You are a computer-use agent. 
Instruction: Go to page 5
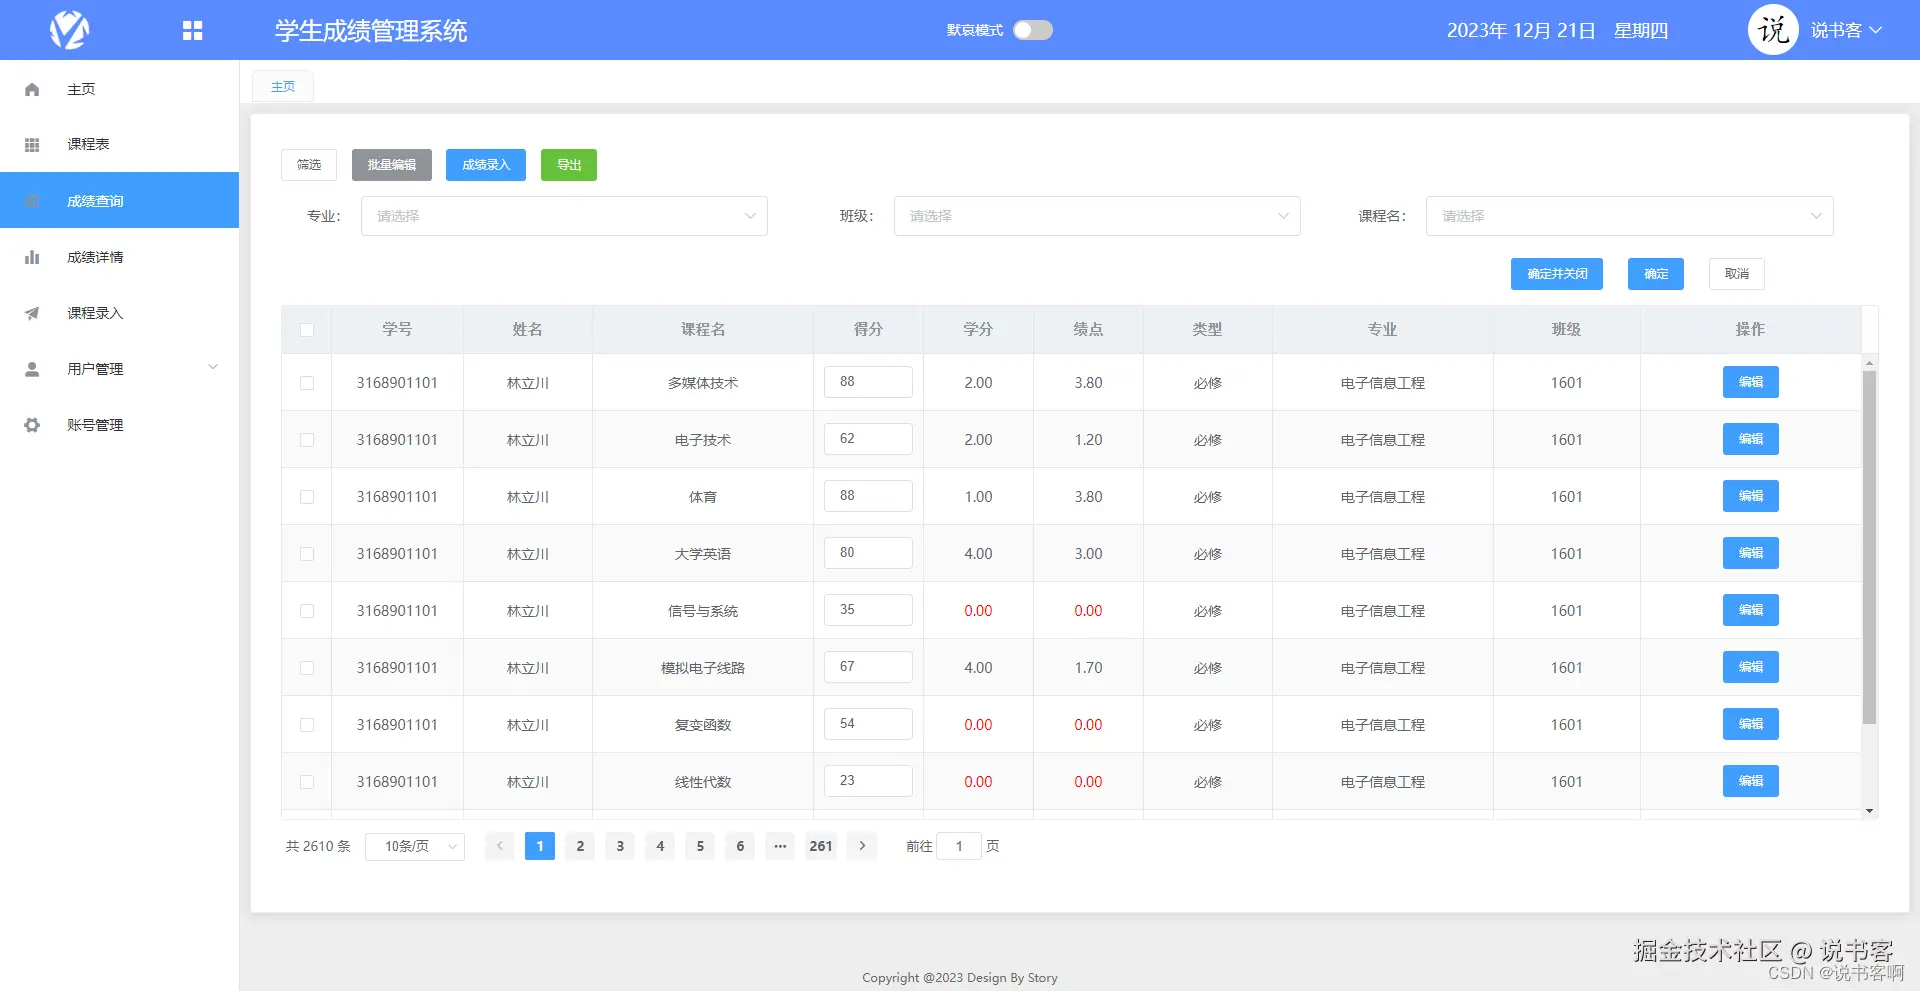click(x=700, y=846)
